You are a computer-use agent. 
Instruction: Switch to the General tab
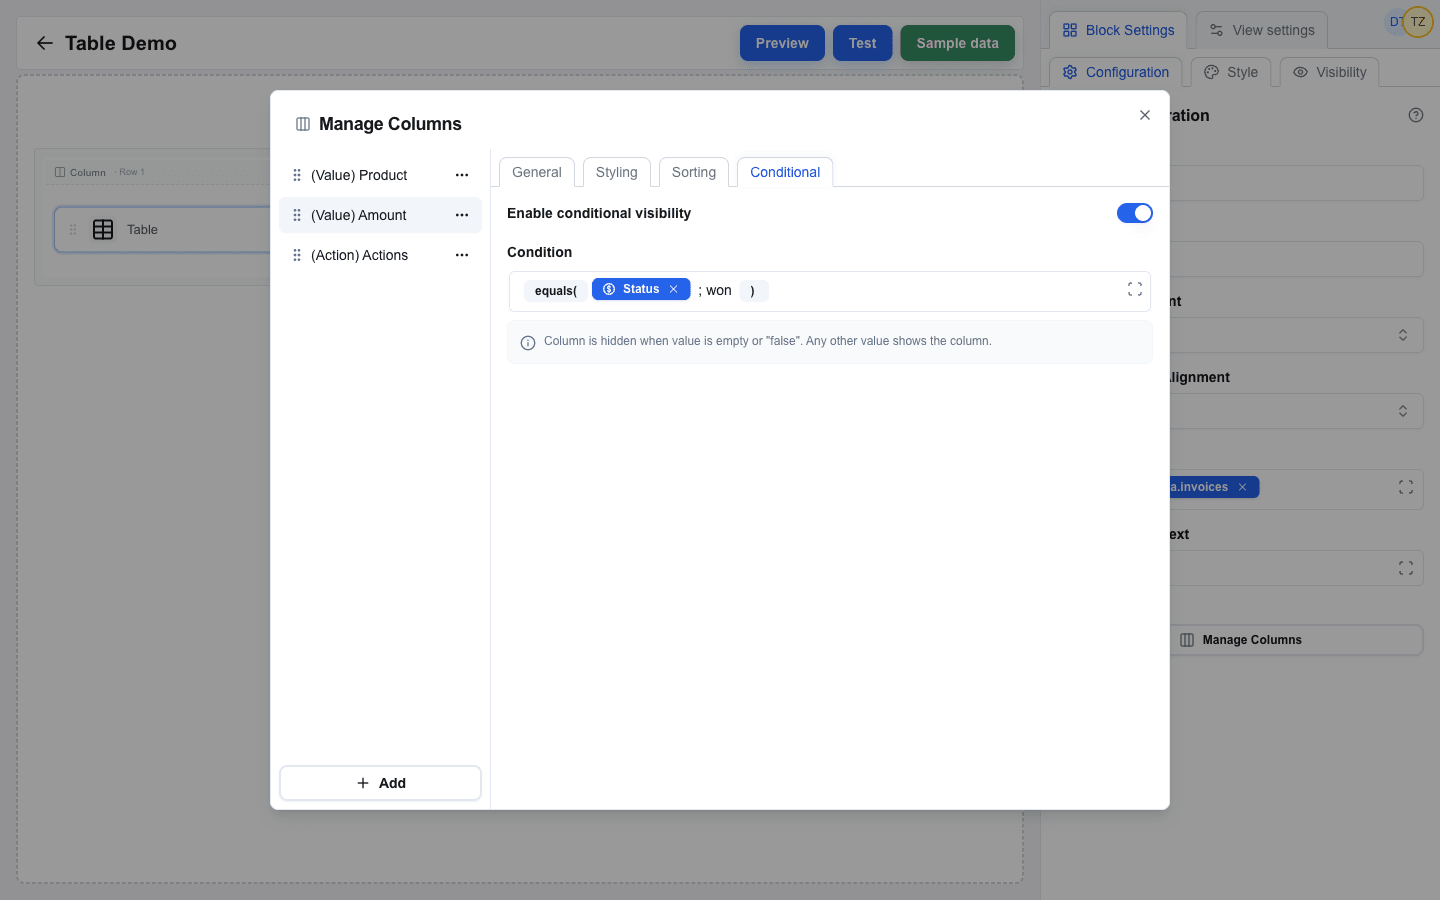[x=537, y=172]
